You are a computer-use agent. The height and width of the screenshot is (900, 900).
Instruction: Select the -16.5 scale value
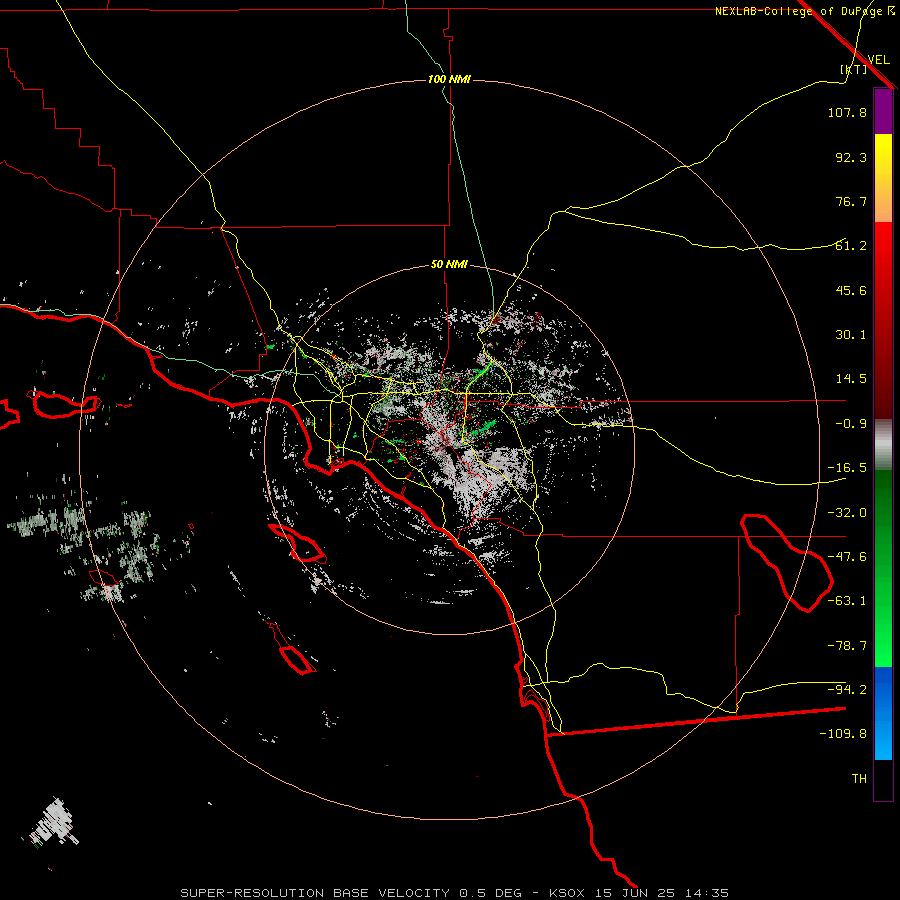click(847, 468)
